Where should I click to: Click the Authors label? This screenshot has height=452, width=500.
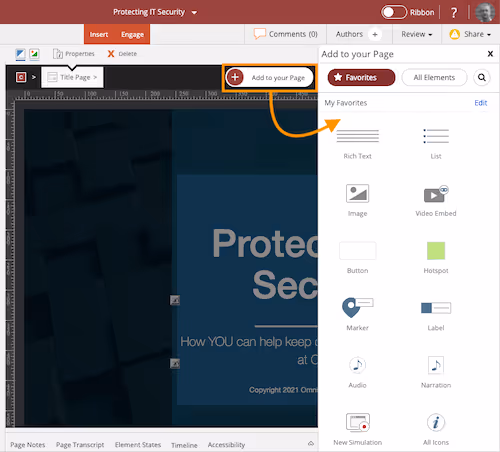349,34
